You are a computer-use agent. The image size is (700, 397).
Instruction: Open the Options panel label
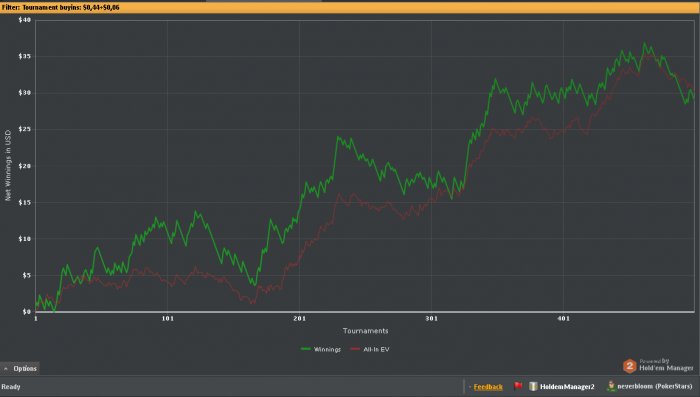(25, 368)
